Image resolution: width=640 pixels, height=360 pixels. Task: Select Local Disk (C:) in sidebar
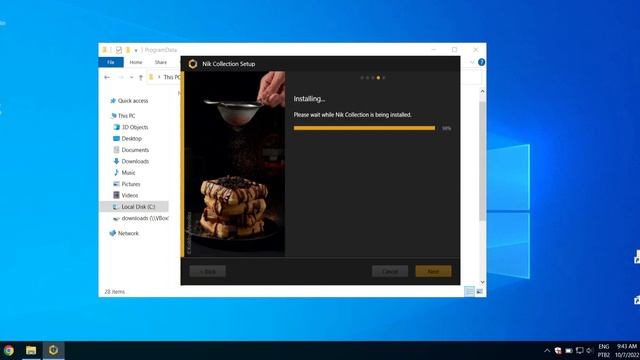pos(134,207)
